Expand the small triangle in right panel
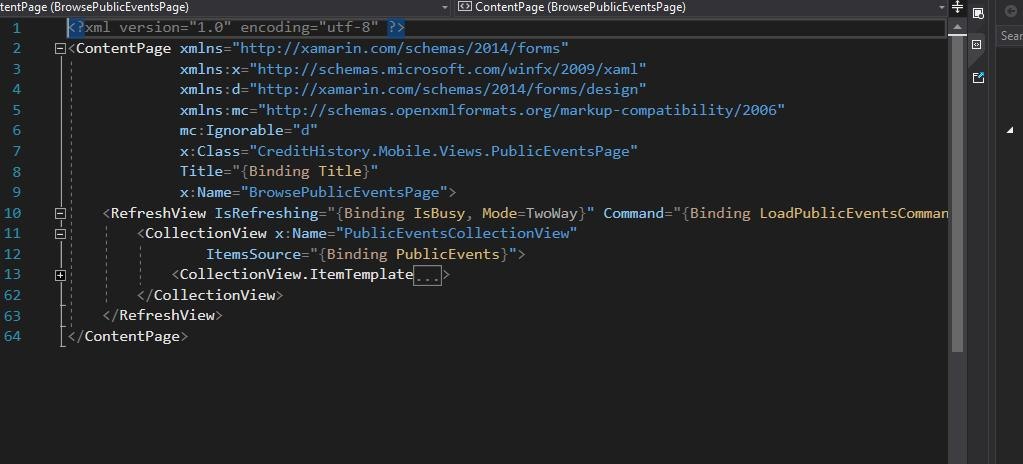 tap(1011, 130)
